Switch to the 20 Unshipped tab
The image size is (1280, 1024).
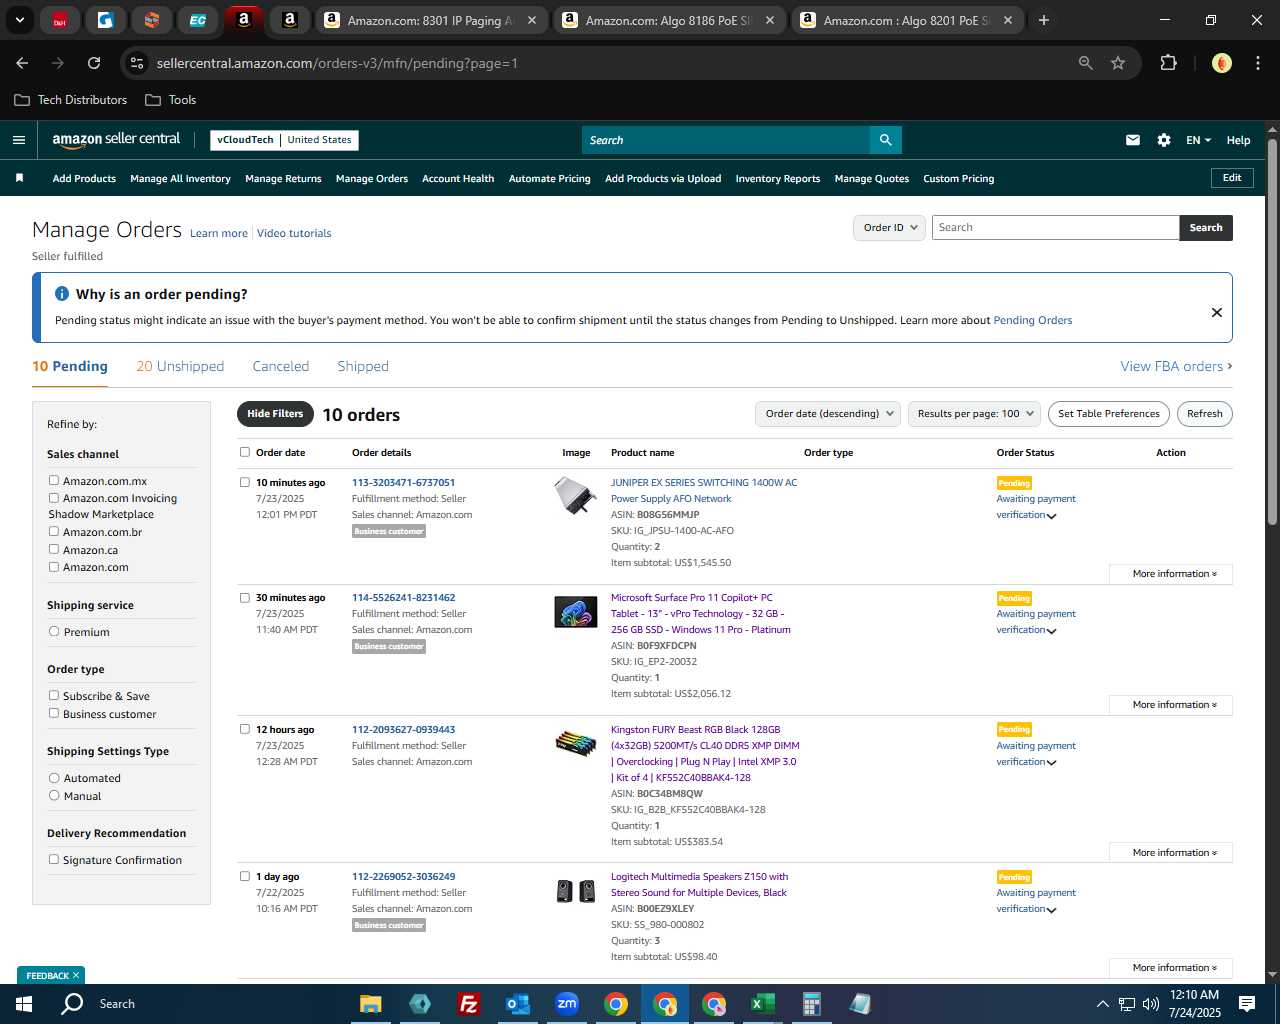click(180, 366)
